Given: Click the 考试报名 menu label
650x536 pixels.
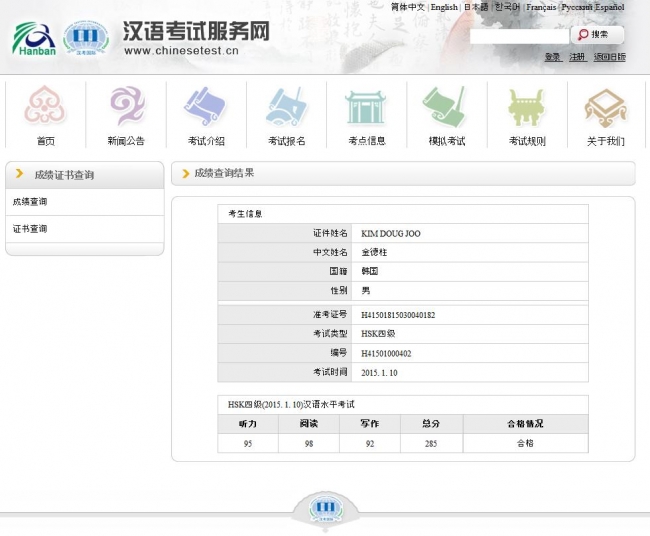Looking at the screenshot, I should pyautogui.click(x=286, y=141).
